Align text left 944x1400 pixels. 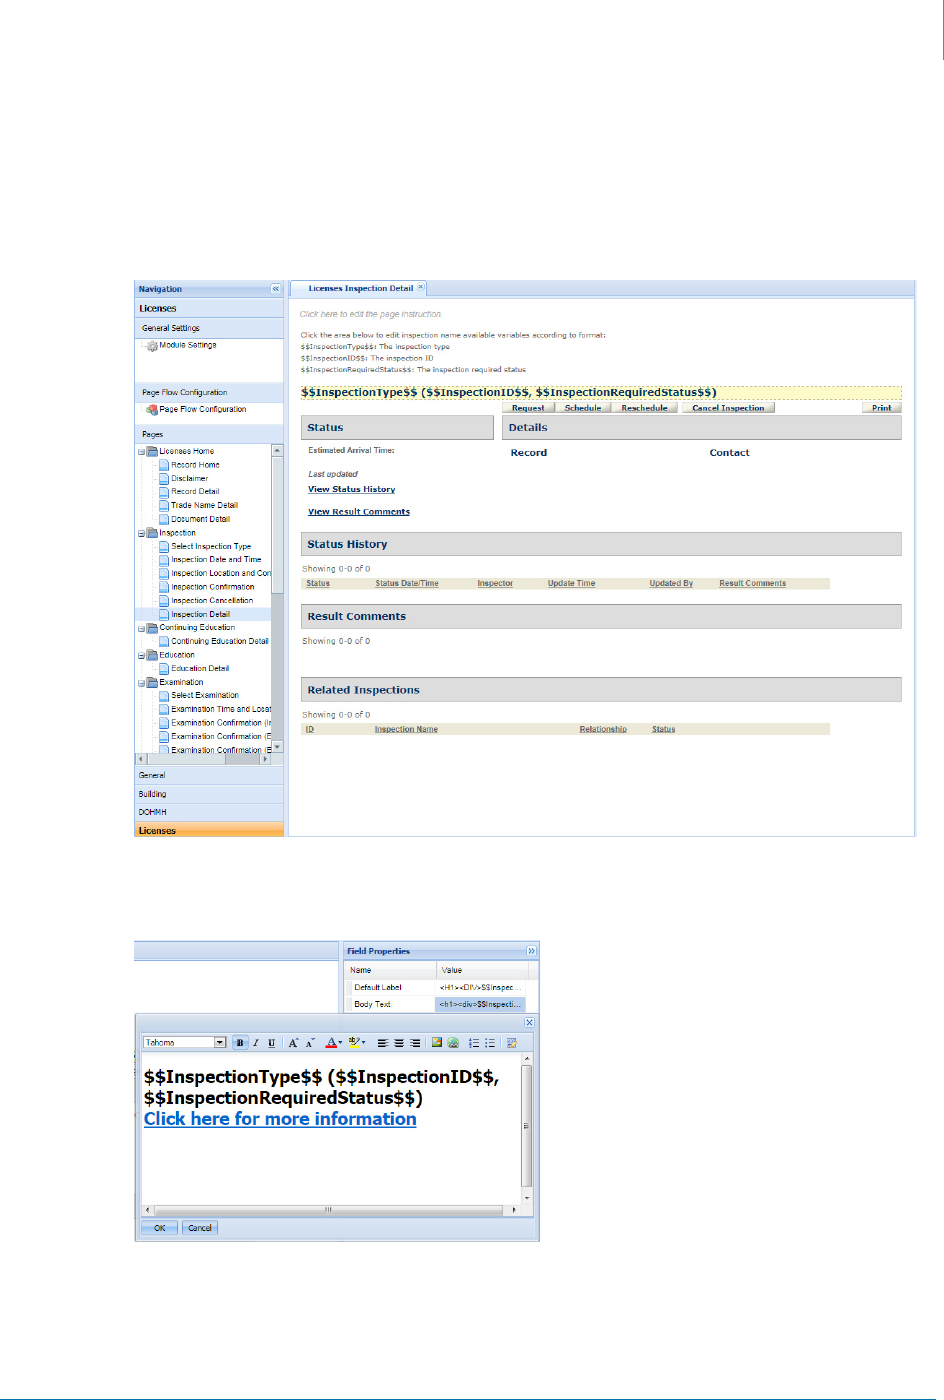pos(382,1042)
